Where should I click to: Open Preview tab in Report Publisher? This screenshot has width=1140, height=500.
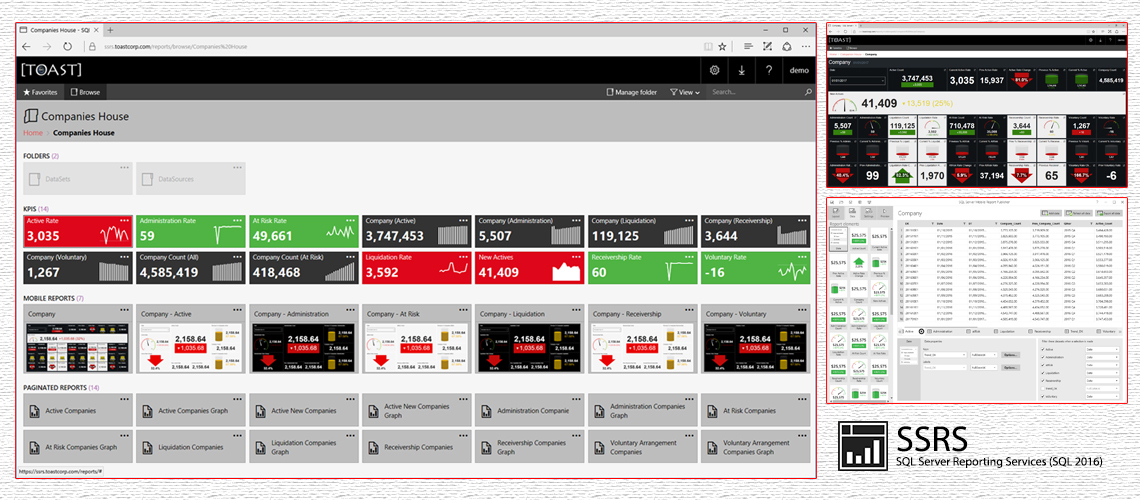pos(885,212)
